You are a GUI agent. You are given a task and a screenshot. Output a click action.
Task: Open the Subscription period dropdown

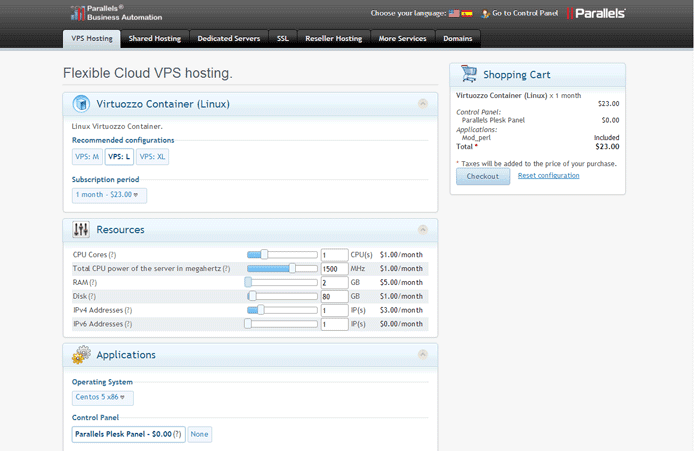(x=109, y=195)
